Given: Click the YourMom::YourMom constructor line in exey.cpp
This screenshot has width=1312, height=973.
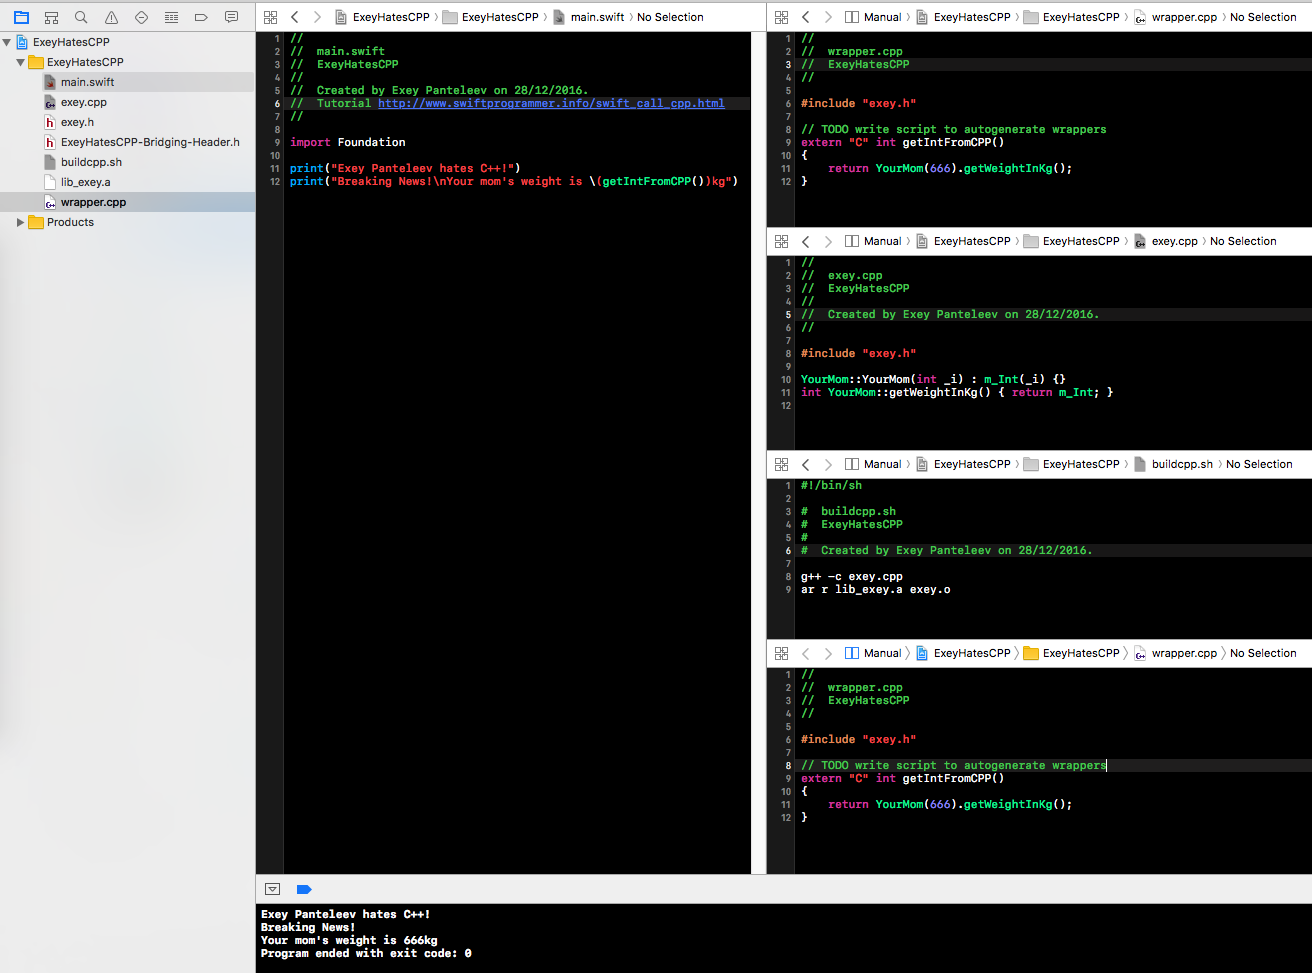Looking at the screenshot, I should pyautogui.click(x=933, y=379).
